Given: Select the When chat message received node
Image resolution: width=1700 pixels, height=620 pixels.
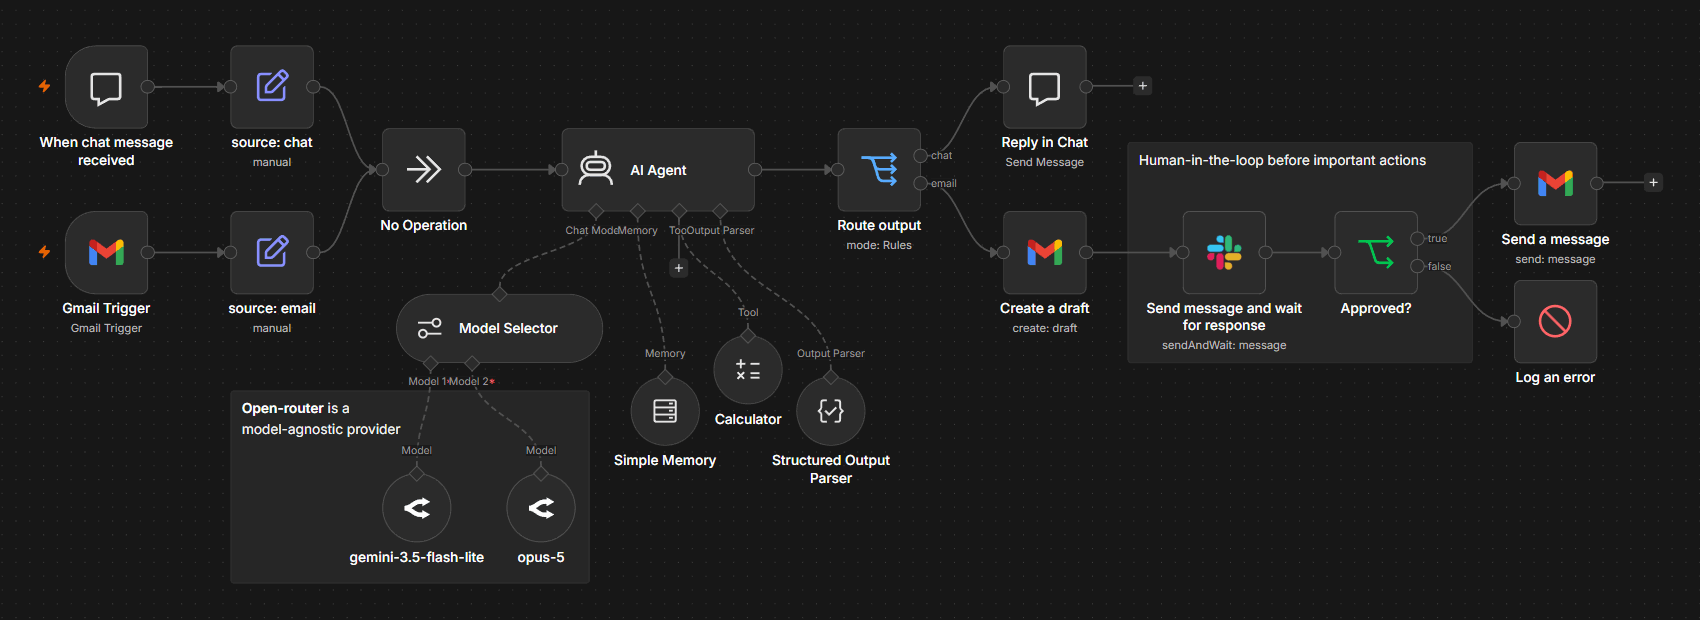Looking at the screenshot, I should pyautogui.click(x=106, y=87).
